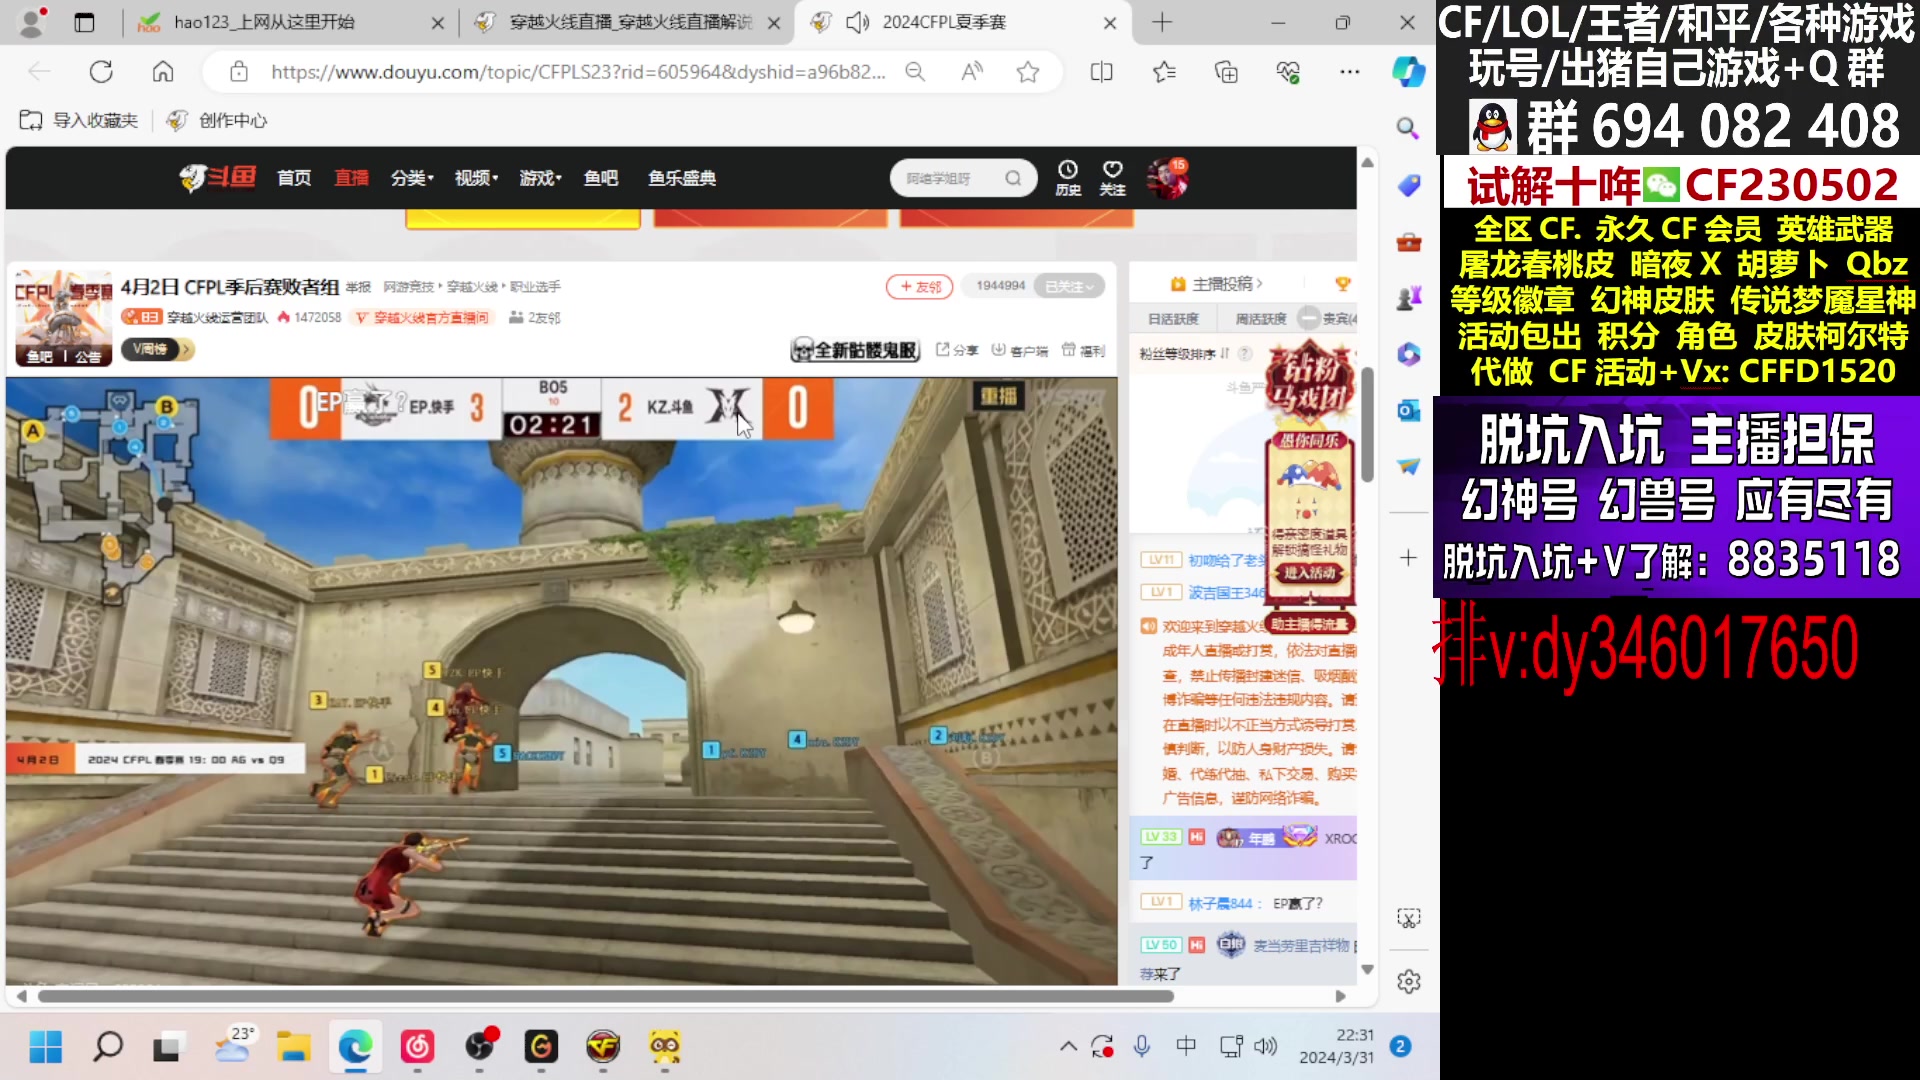The image size is (1920, 1080).
Task: Open the 关注 heart follow icon
Action: click(1112, 178)
